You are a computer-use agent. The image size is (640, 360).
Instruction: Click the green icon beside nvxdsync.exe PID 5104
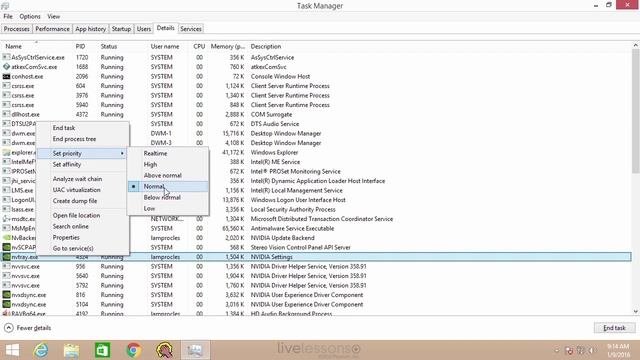tap(6, 304)
